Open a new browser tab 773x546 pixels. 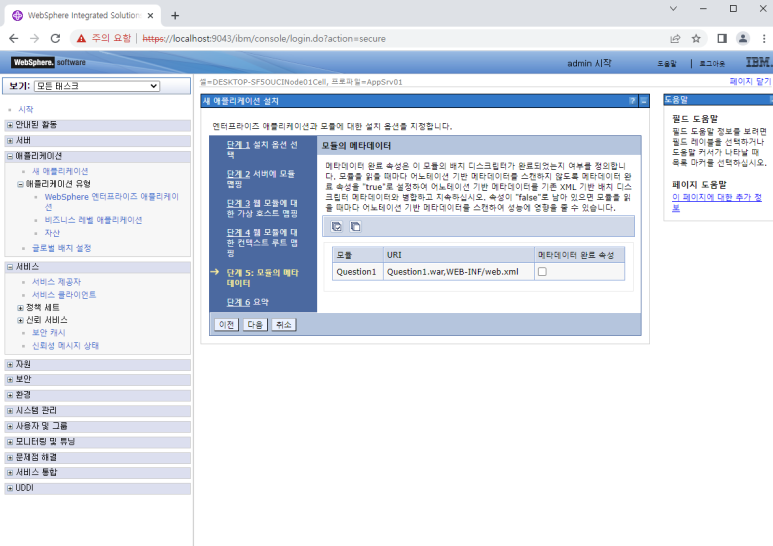[175, 16]
